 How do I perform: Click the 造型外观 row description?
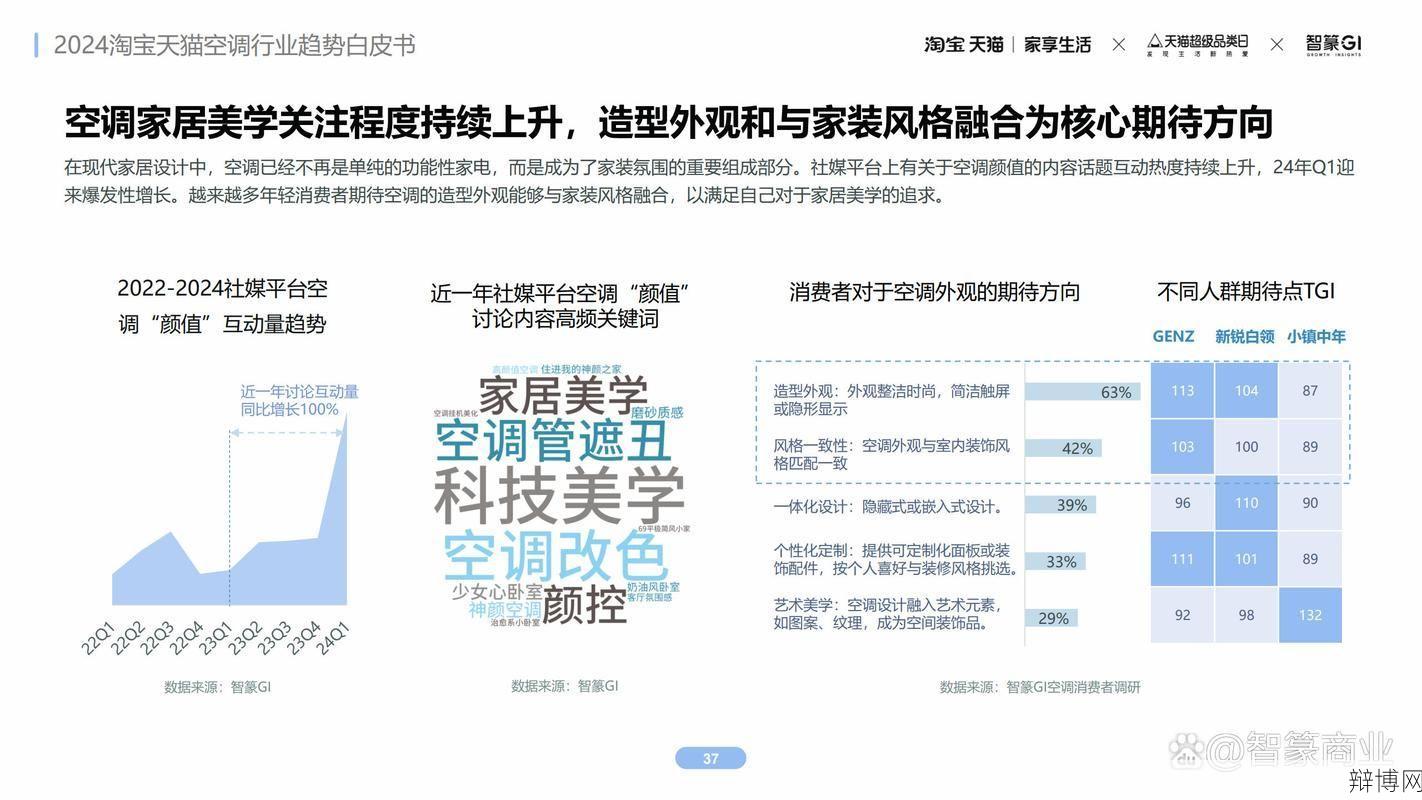click(x=892, y=400)
